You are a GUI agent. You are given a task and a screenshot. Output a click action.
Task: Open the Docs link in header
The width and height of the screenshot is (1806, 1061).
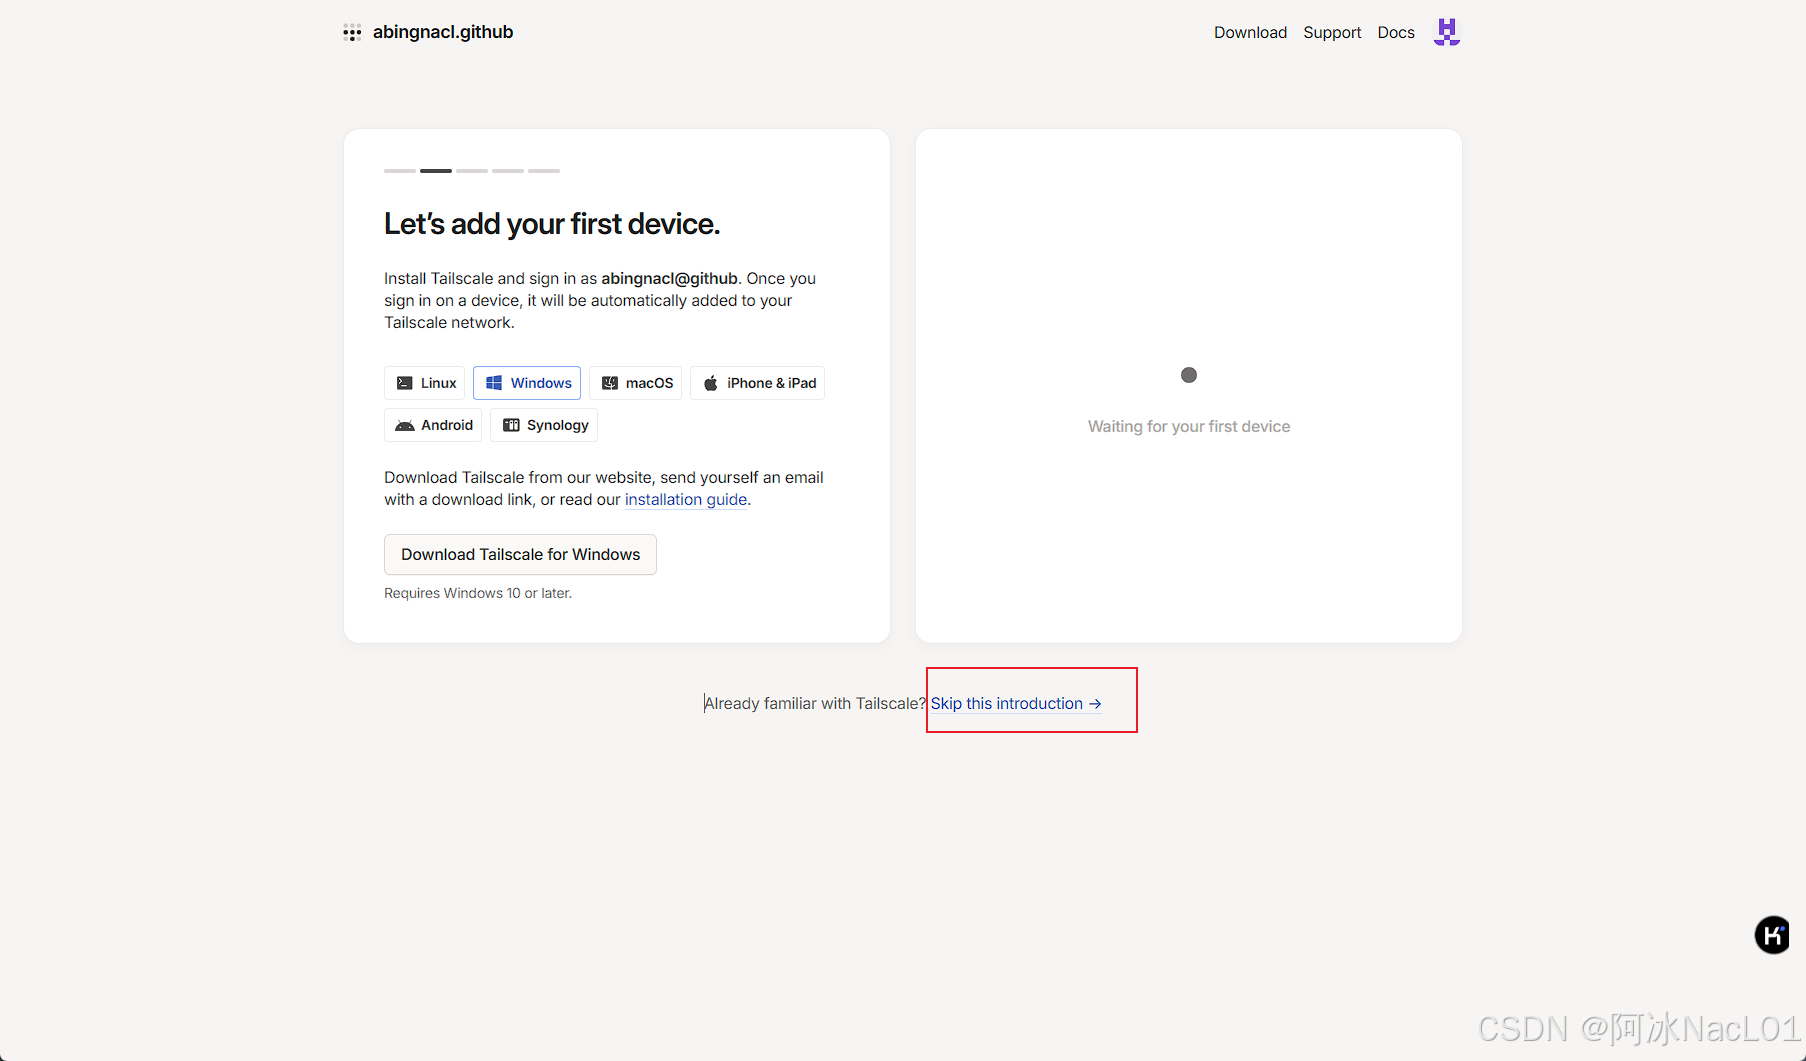pyautogui.click(x=1396, y=32)
